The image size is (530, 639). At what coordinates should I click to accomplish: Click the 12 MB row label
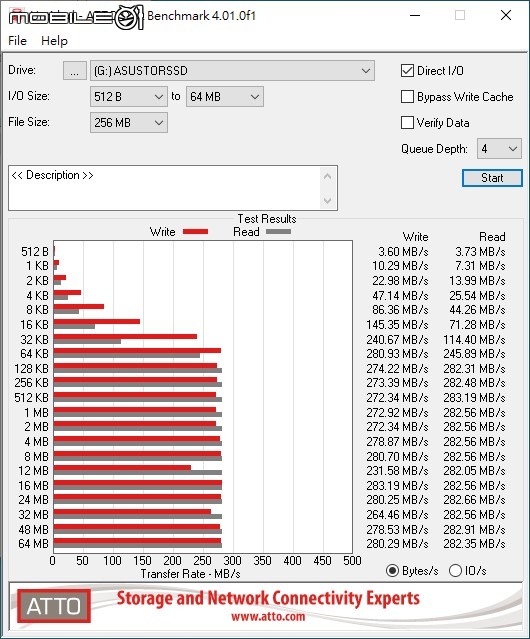tap(33, 471)
